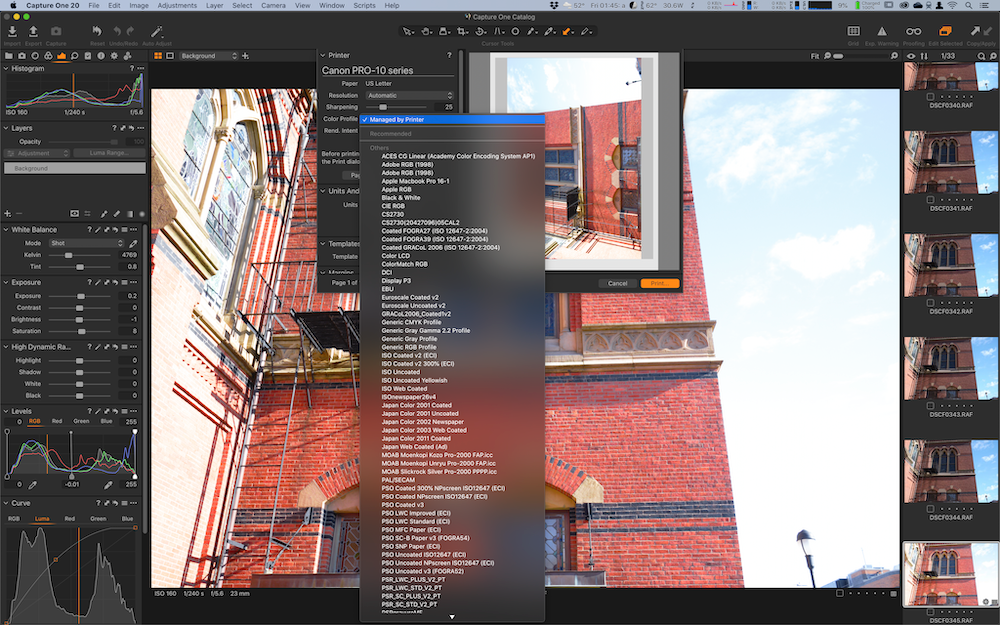Click the Export icon in the toolbar

pyautogui.click(x=33, y=33)
